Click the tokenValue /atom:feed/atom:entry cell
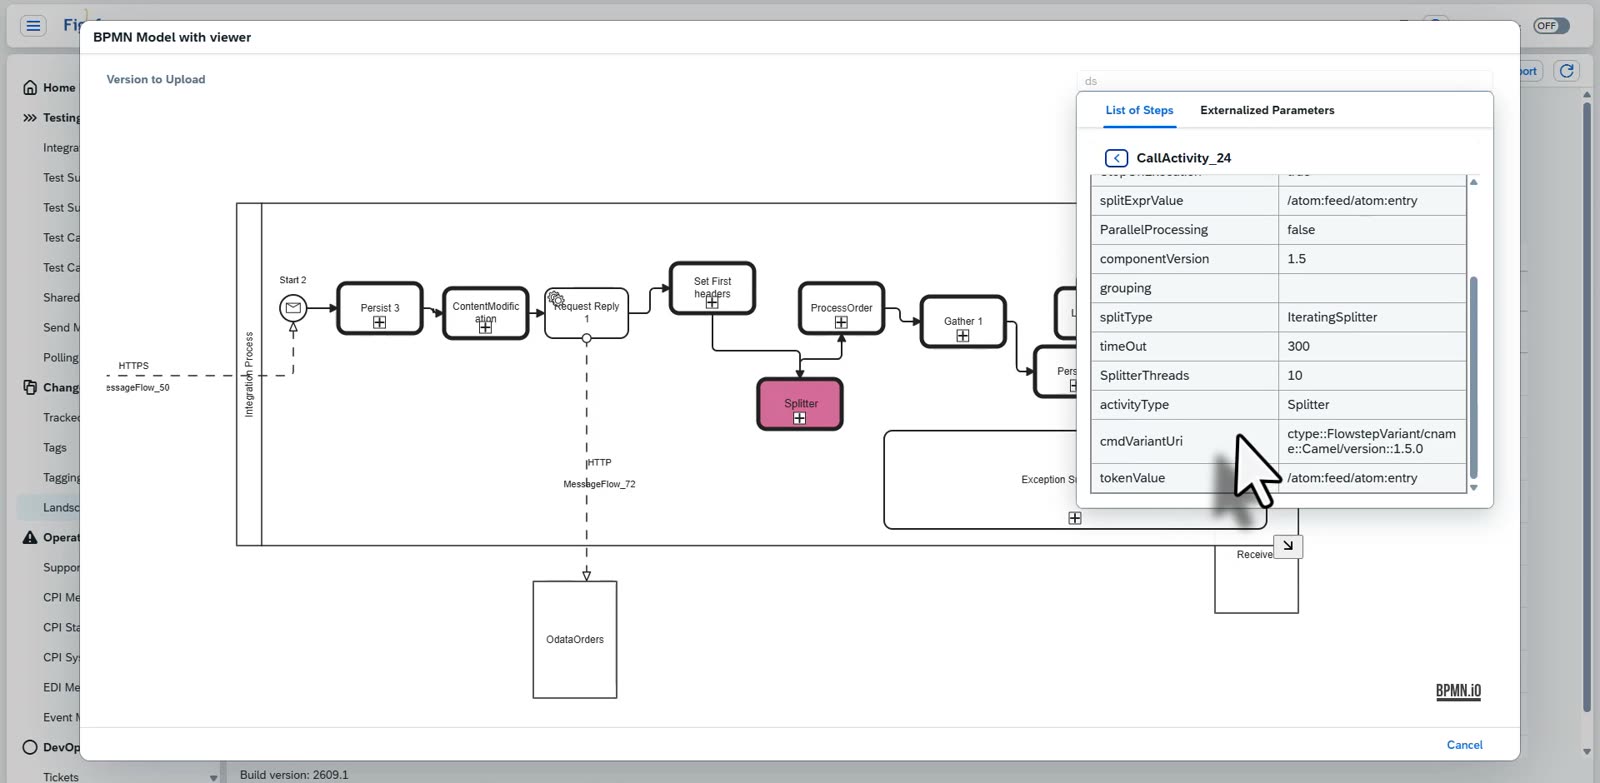Viewport: 1600px width, 783px height. [1372, 478]
